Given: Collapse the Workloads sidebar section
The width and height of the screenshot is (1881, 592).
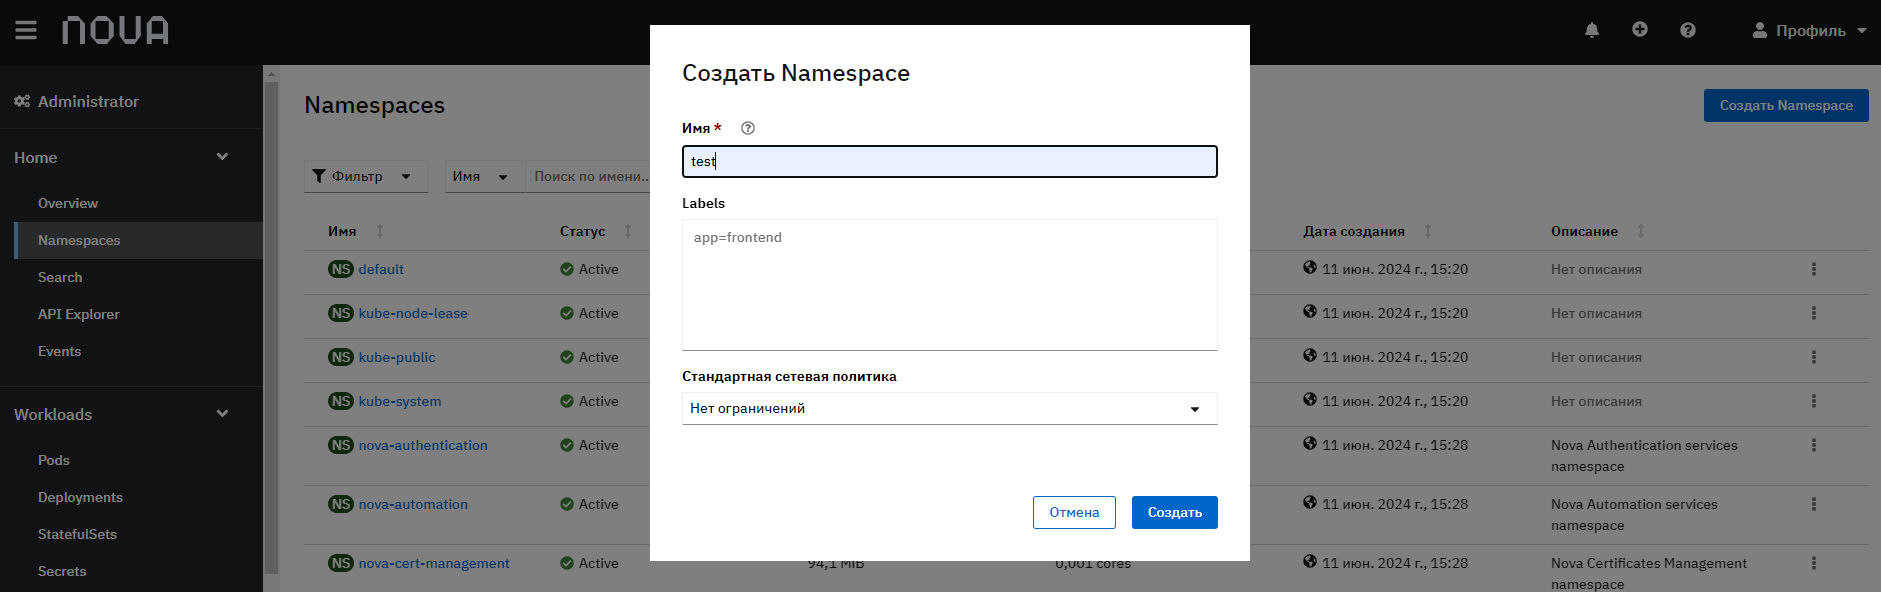Looking at the screenshot, I should pyautogui.click(x=222, y=414).
